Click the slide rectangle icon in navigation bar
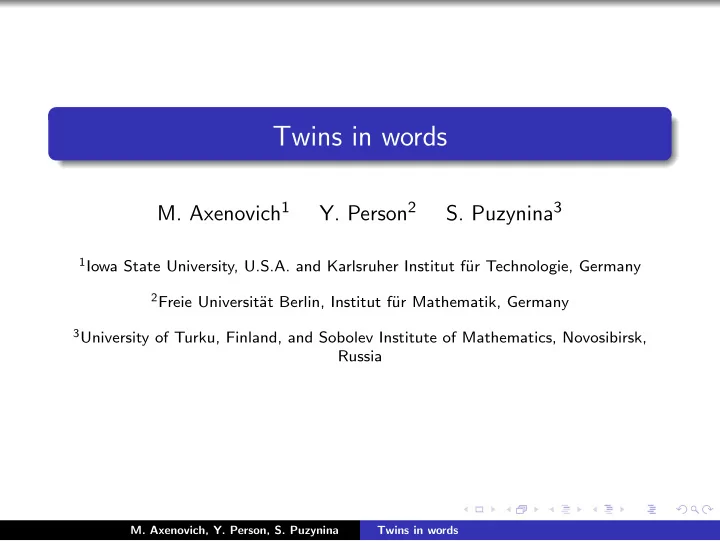The width and height of the screenshot is (720, 541). pyautogui.click(x=479, y=509)
